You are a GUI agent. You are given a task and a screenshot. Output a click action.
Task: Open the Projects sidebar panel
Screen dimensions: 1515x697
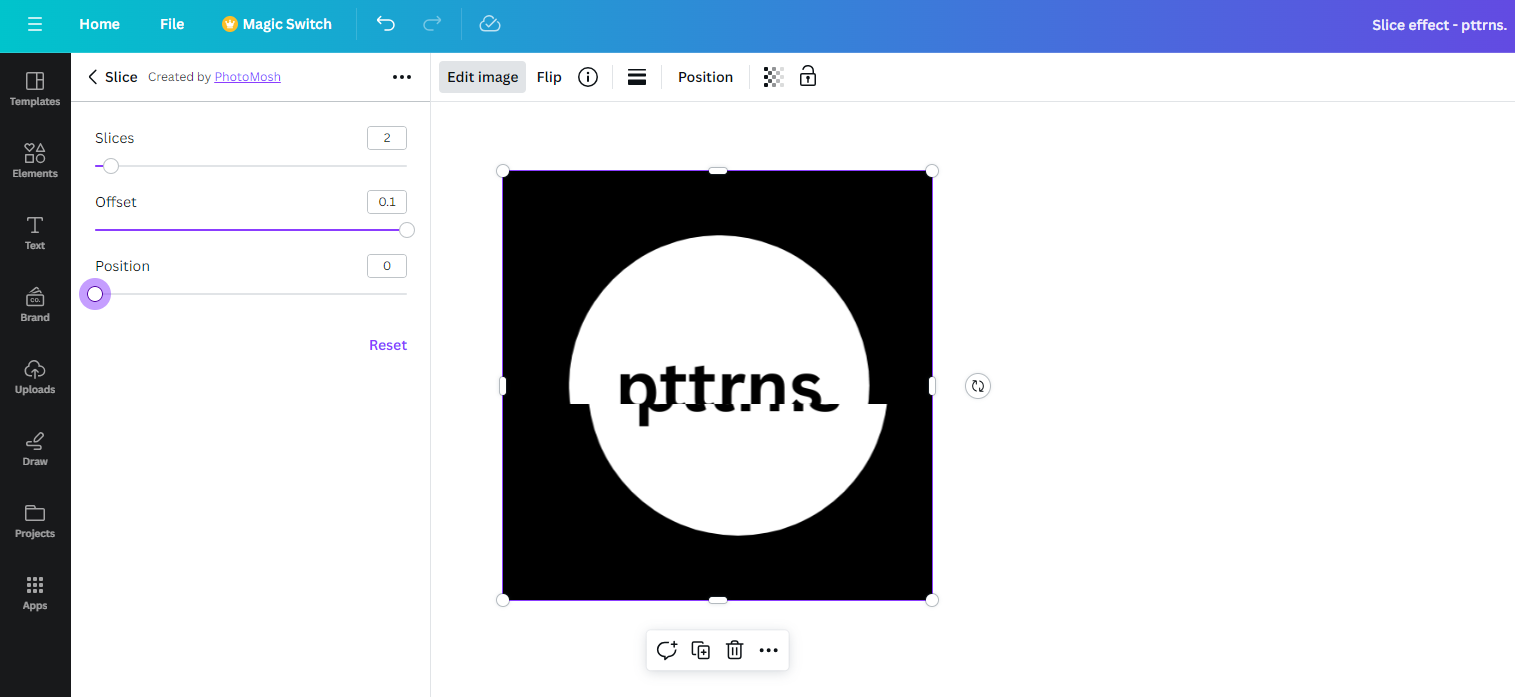coord(35,521)
